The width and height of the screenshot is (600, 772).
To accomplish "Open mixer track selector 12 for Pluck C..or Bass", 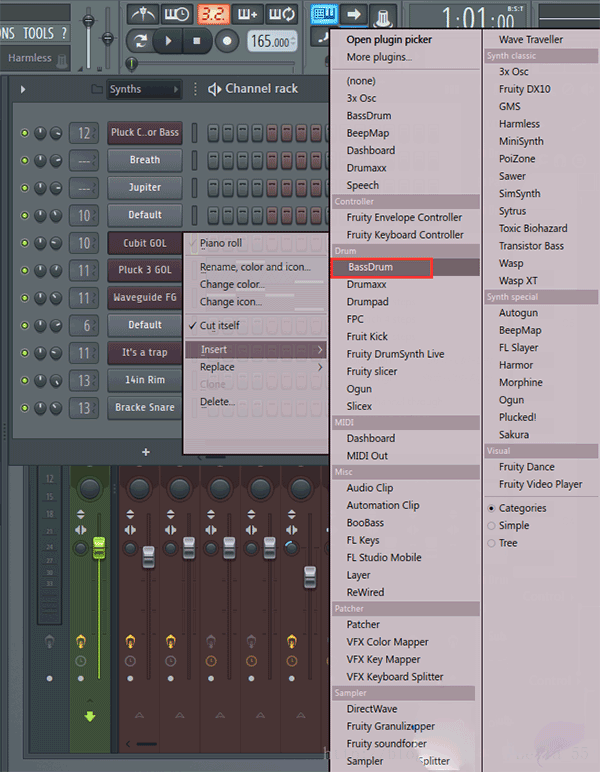I will coord(84,133).
